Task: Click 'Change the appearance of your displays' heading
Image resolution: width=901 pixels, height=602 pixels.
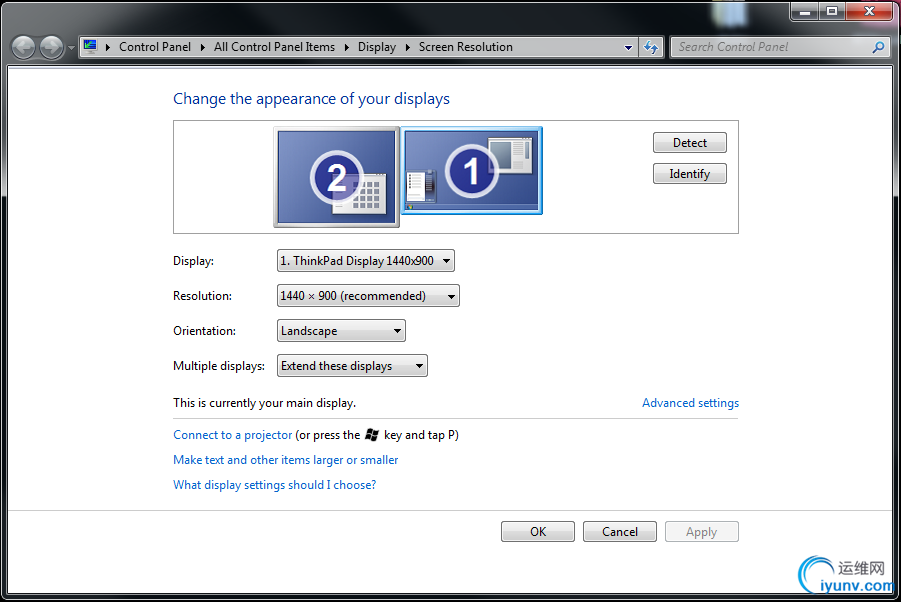Action: pyautogui.click(x=311, y=99)
